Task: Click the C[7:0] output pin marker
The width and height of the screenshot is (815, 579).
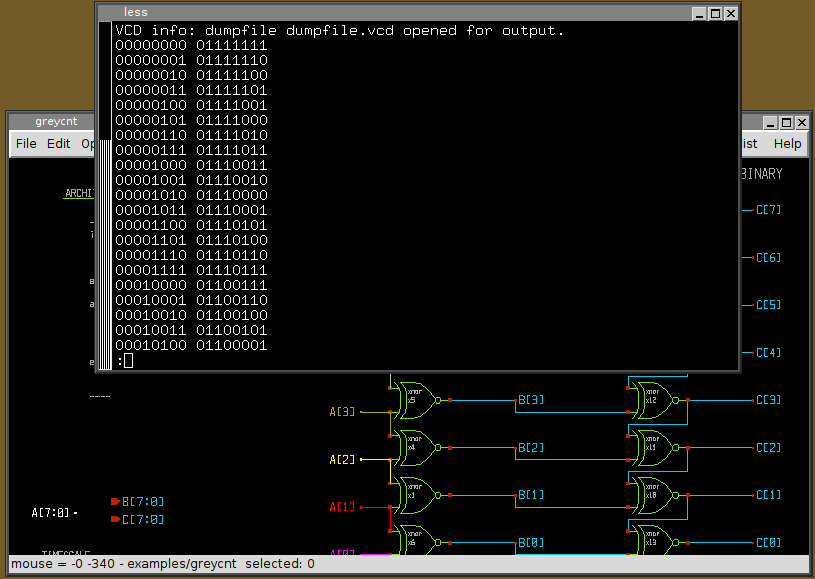Action: tap(115, 519)
